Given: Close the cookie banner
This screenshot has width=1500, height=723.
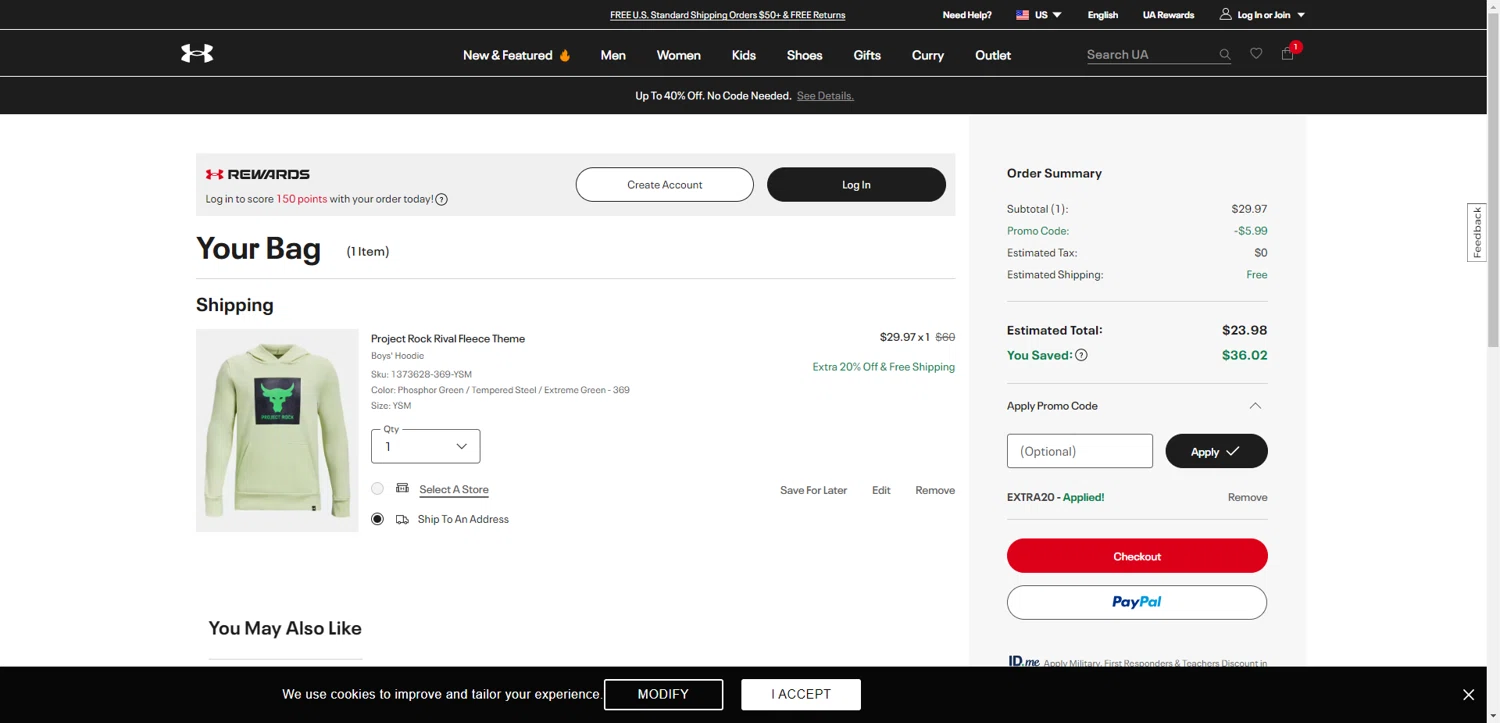Looking at the screenshot, I should click(1468, 695).
